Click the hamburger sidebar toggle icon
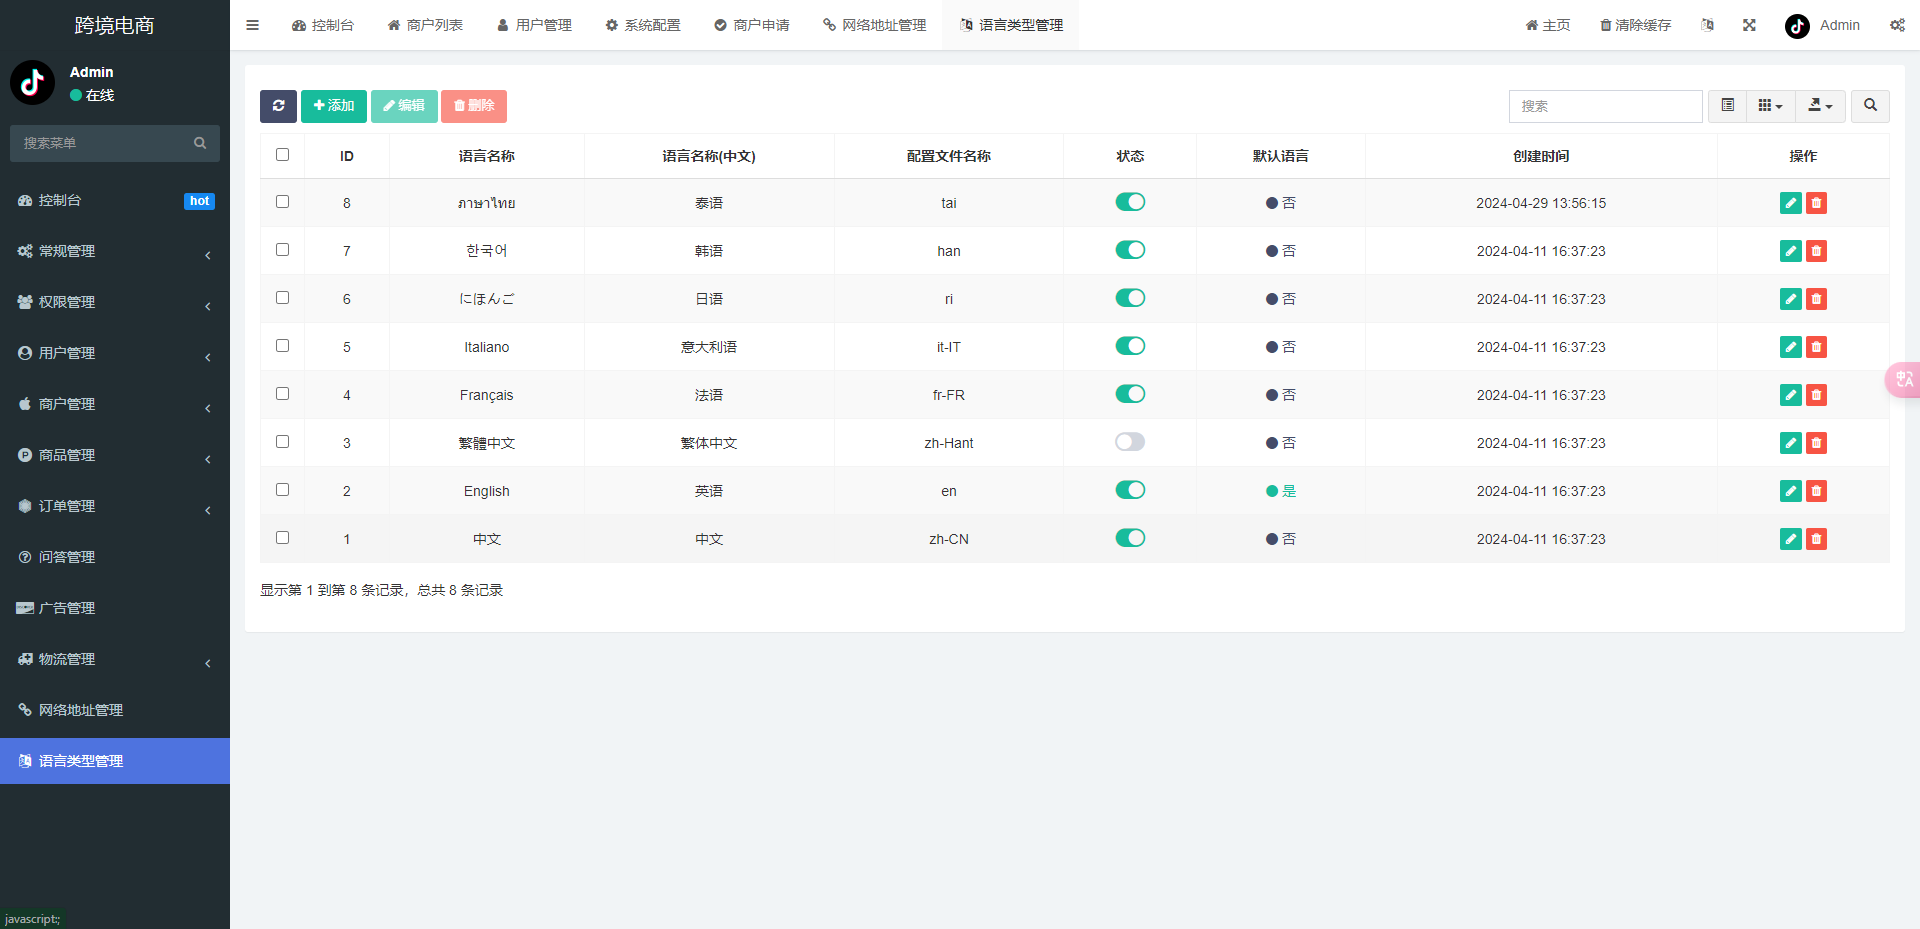The height and width of the screenshot is (929, 1920). 252,25
